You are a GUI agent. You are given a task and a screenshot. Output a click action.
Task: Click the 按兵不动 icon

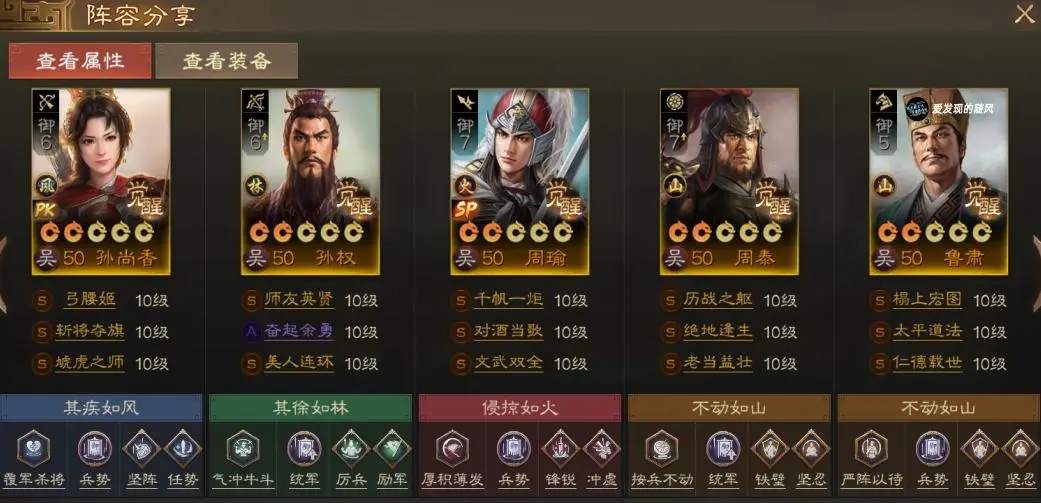point(662,449)
